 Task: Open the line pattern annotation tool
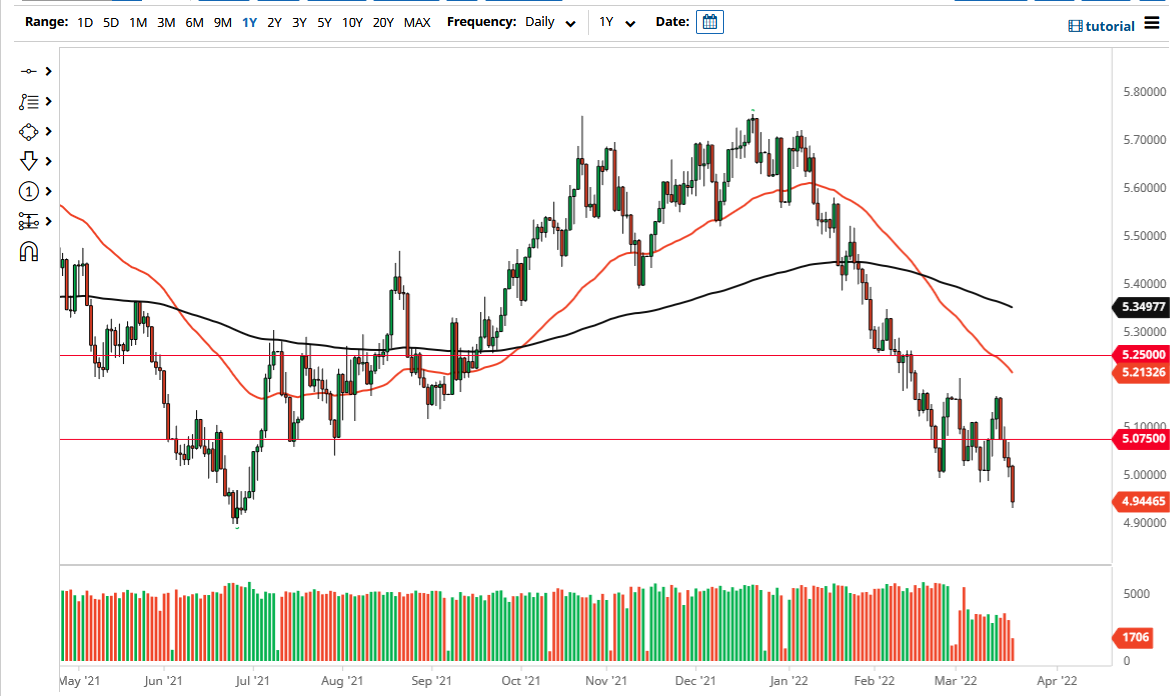click(x=28, y=101)
